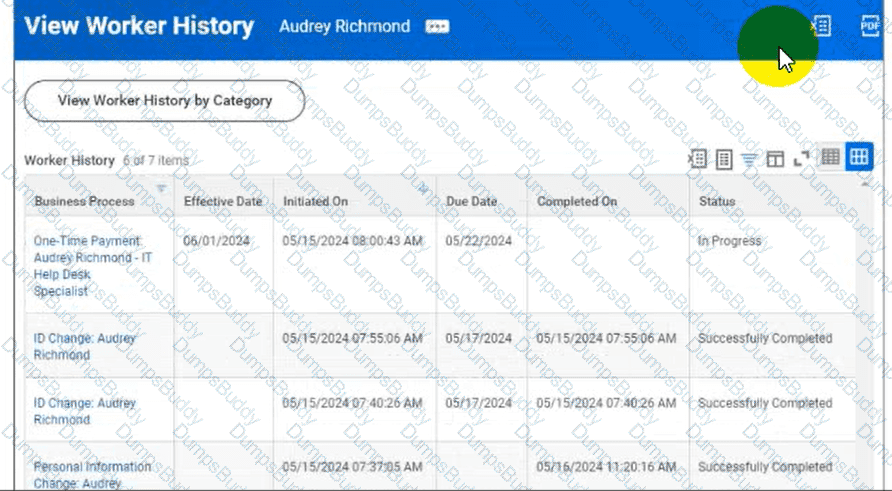Viewport: 892px width, 491px height.
Task: Click the Worker History 6 of 7 items label
Action: (x=106, y=160)
